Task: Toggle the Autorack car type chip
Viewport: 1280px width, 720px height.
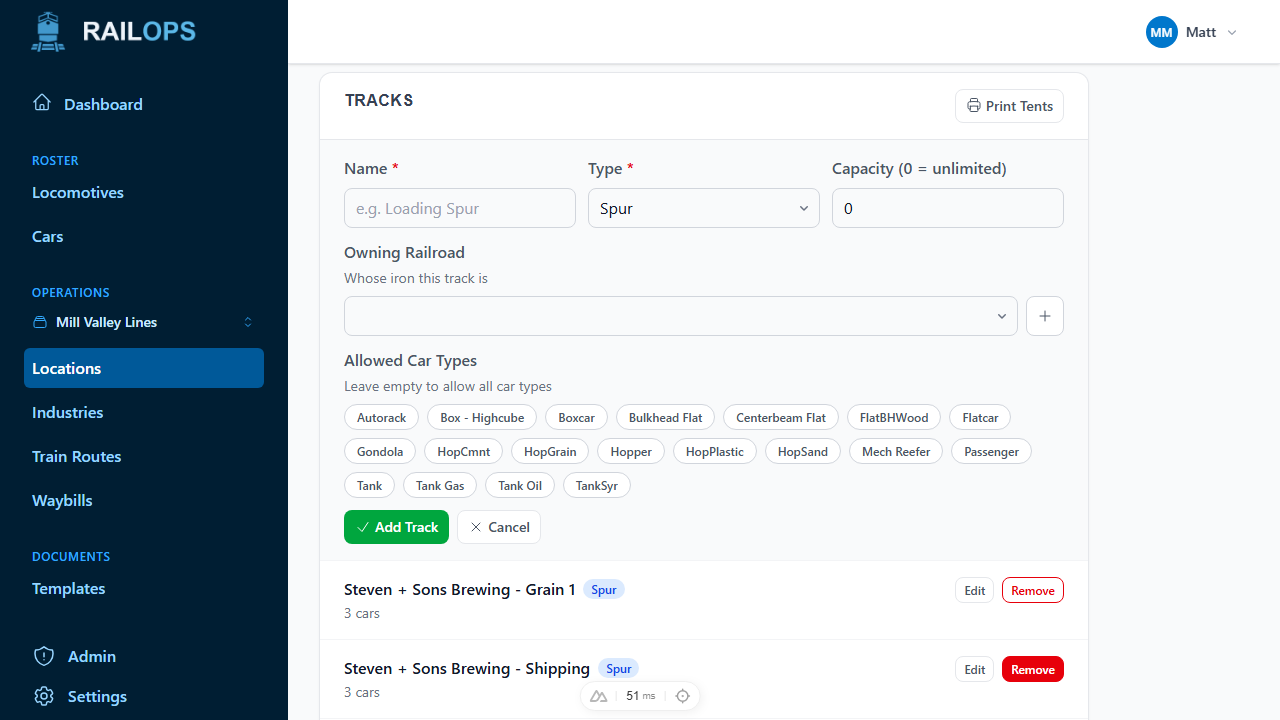Action: (x=382, y=418)
